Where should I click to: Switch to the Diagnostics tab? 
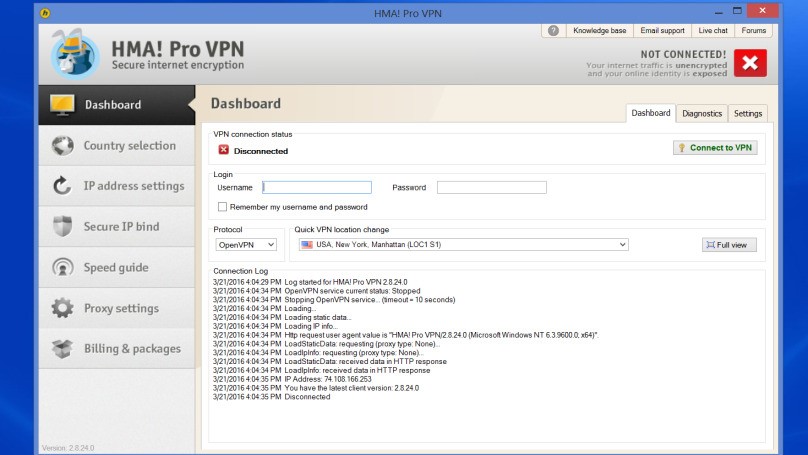(x=702, y=114)
